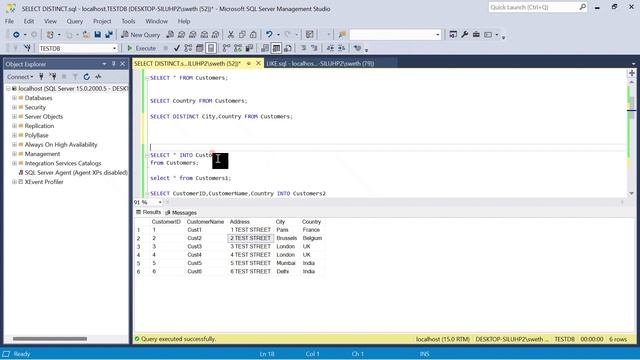Open the Connect dropdown in Object Explorer
Screen dimensions: 640x360
pyautogui.click(x=20, y=77)
